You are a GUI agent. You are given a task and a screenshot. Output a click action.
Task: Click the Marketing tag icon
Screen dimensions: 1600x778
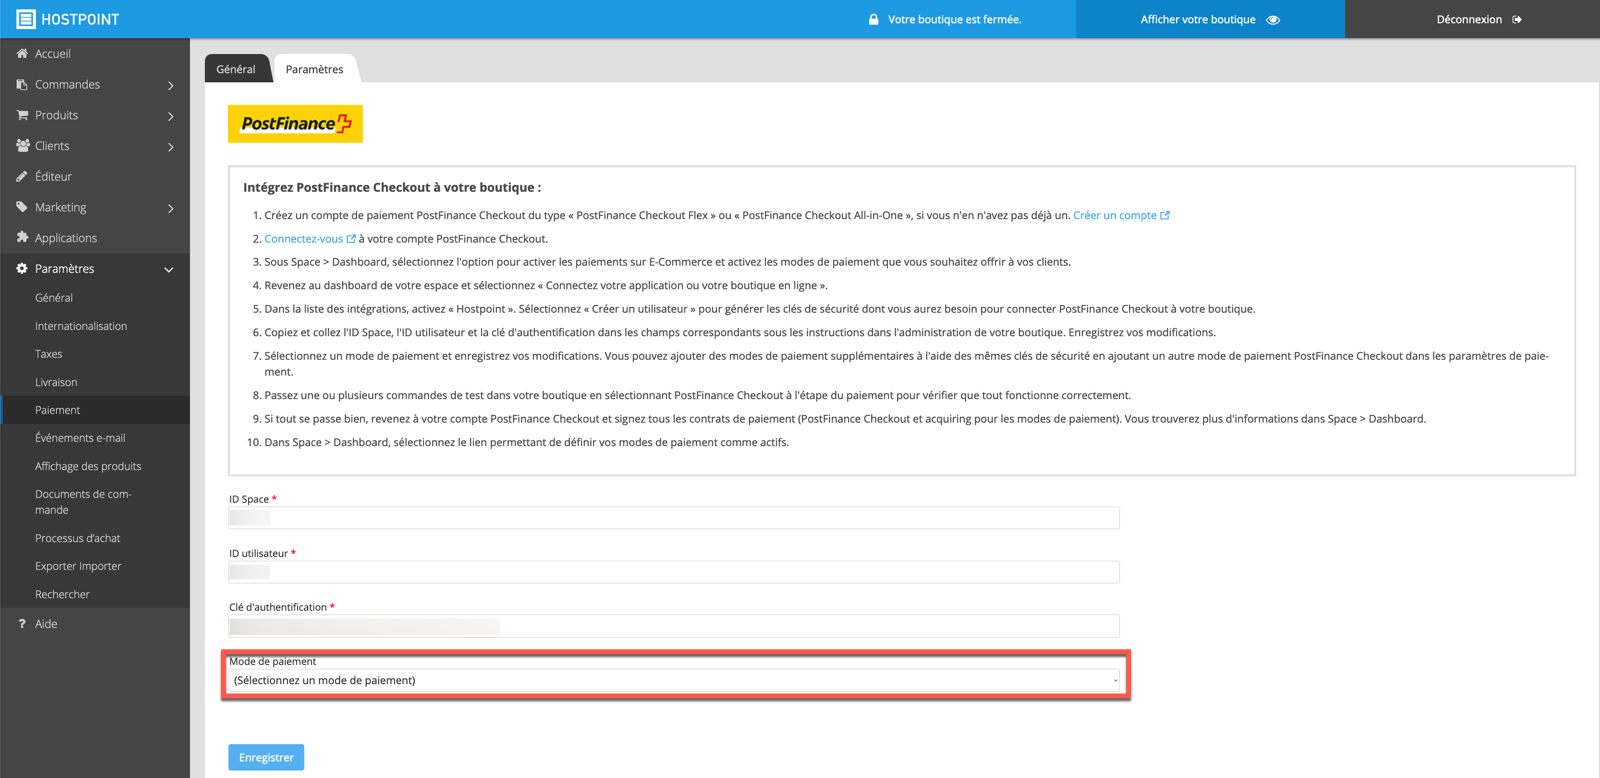coord(22,207)
